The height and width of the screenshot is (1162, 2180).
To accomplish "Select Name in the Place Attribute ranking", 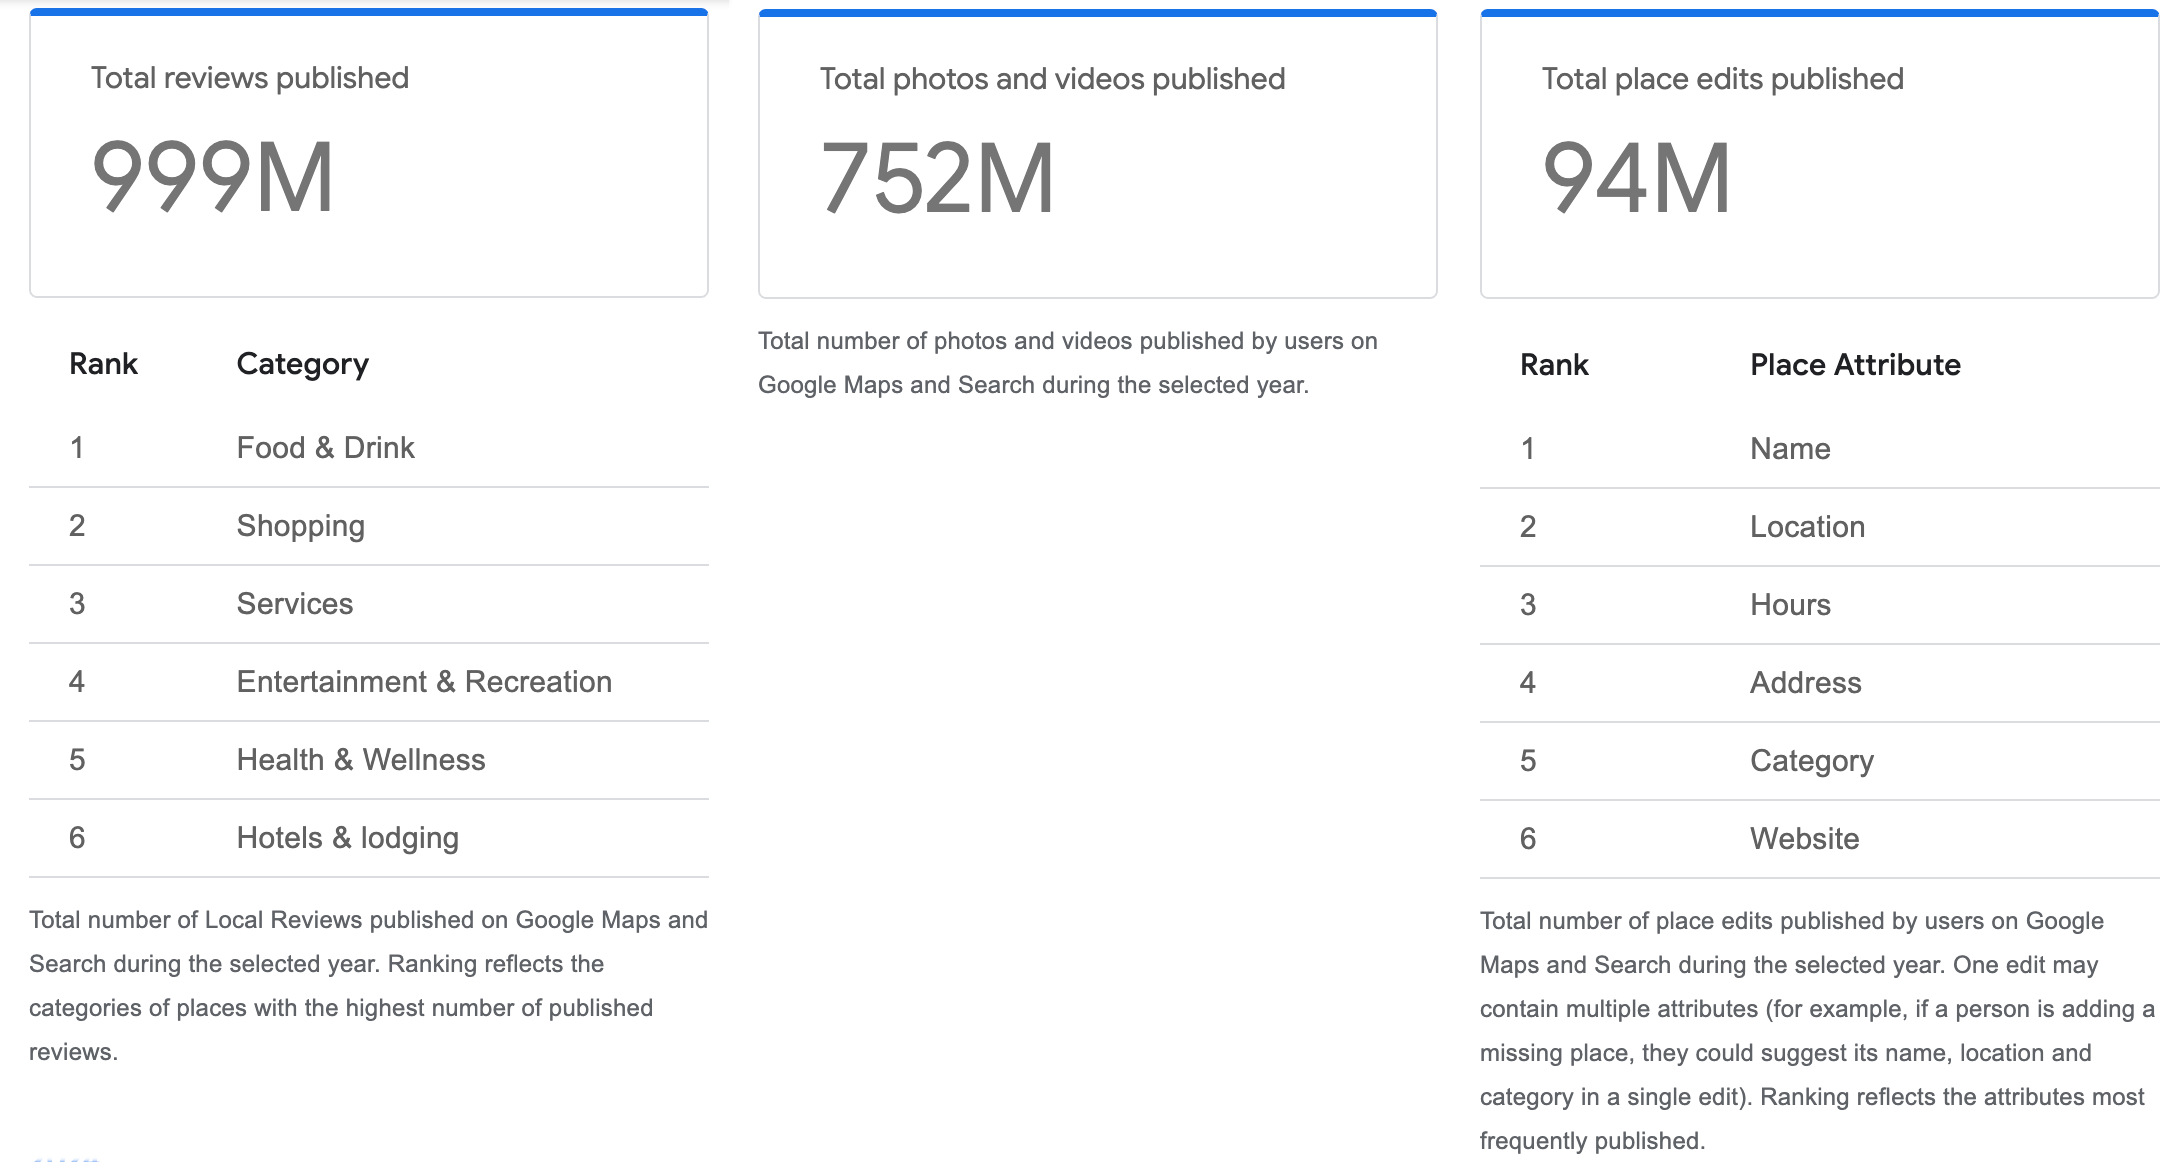I will (x=1789, y=448).
